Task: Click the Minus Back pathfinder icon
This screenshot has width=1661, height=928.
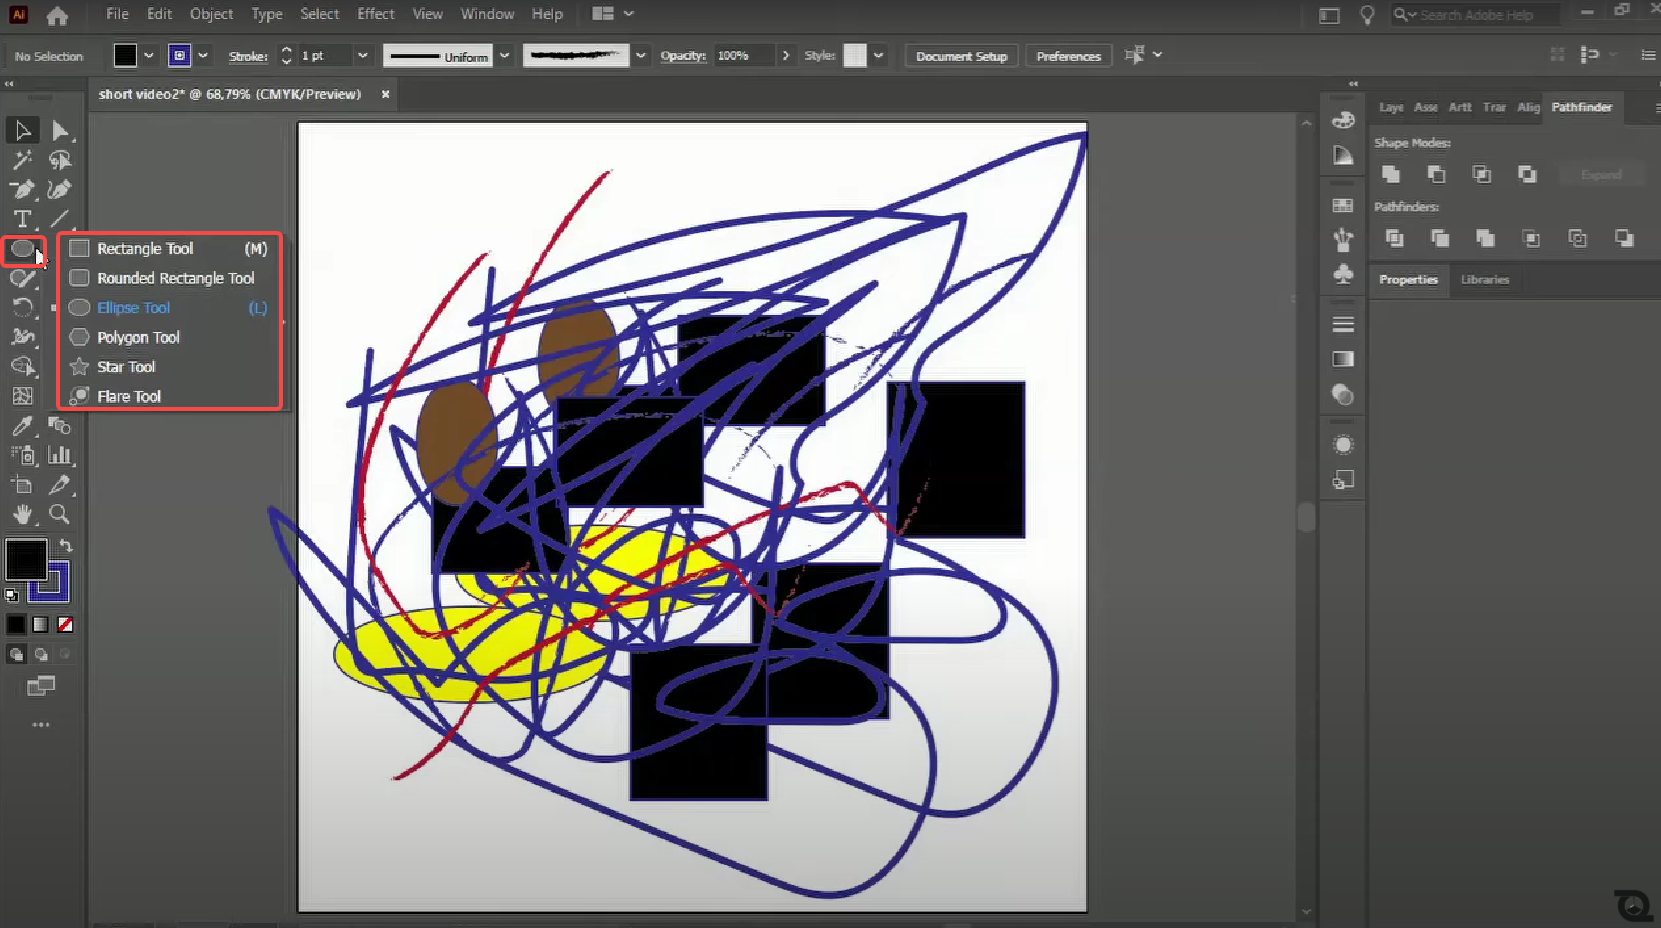Action: (x=1624, y=238)
